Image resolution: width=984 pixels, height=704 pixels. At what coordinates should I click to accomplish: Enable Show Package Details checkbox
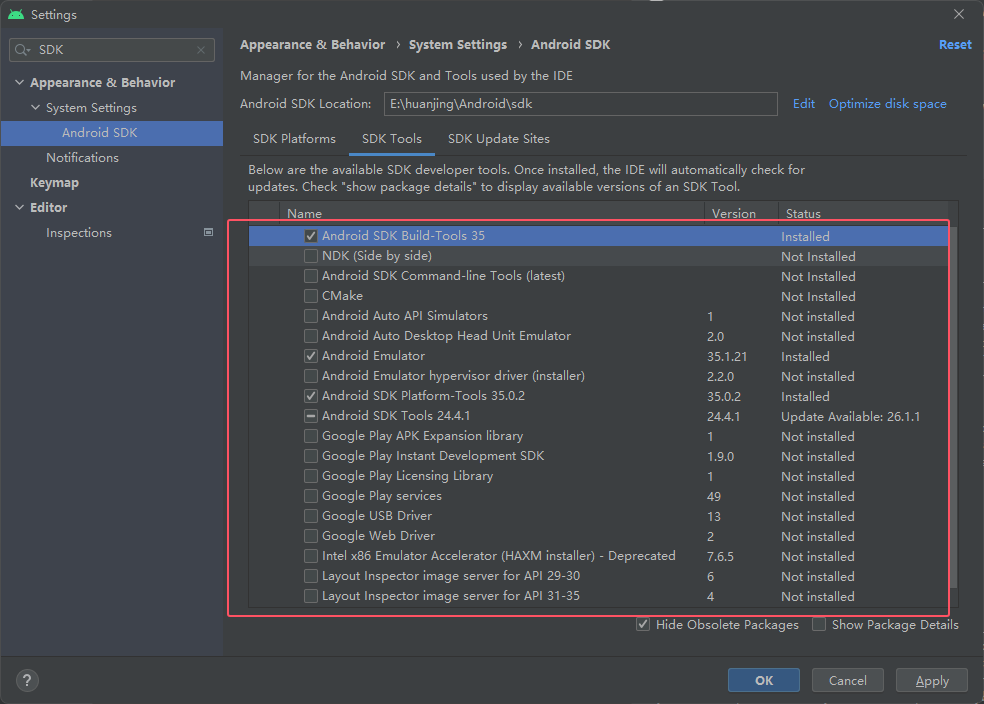[x=819, y=624]
